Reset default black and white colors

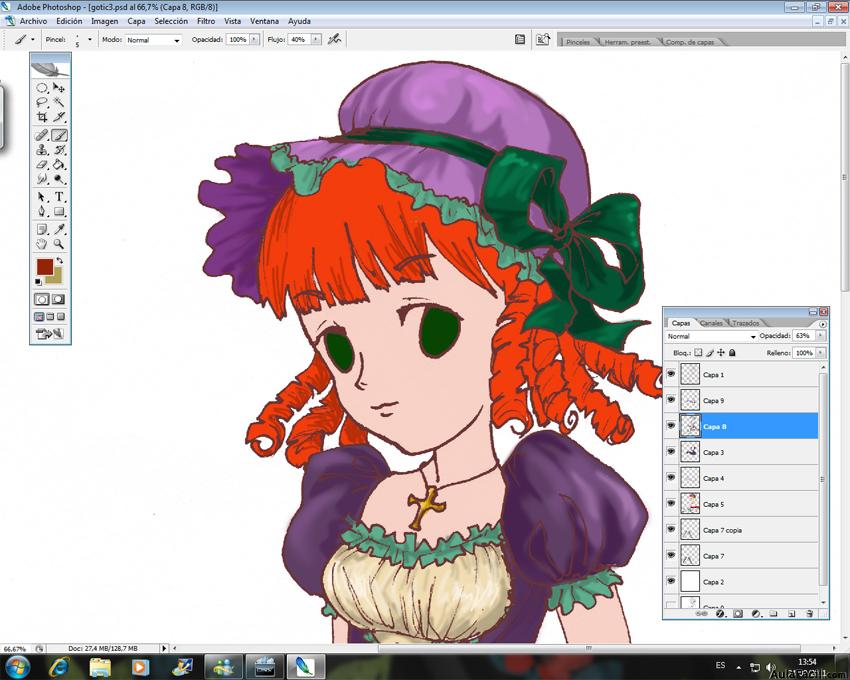(38, 282)
